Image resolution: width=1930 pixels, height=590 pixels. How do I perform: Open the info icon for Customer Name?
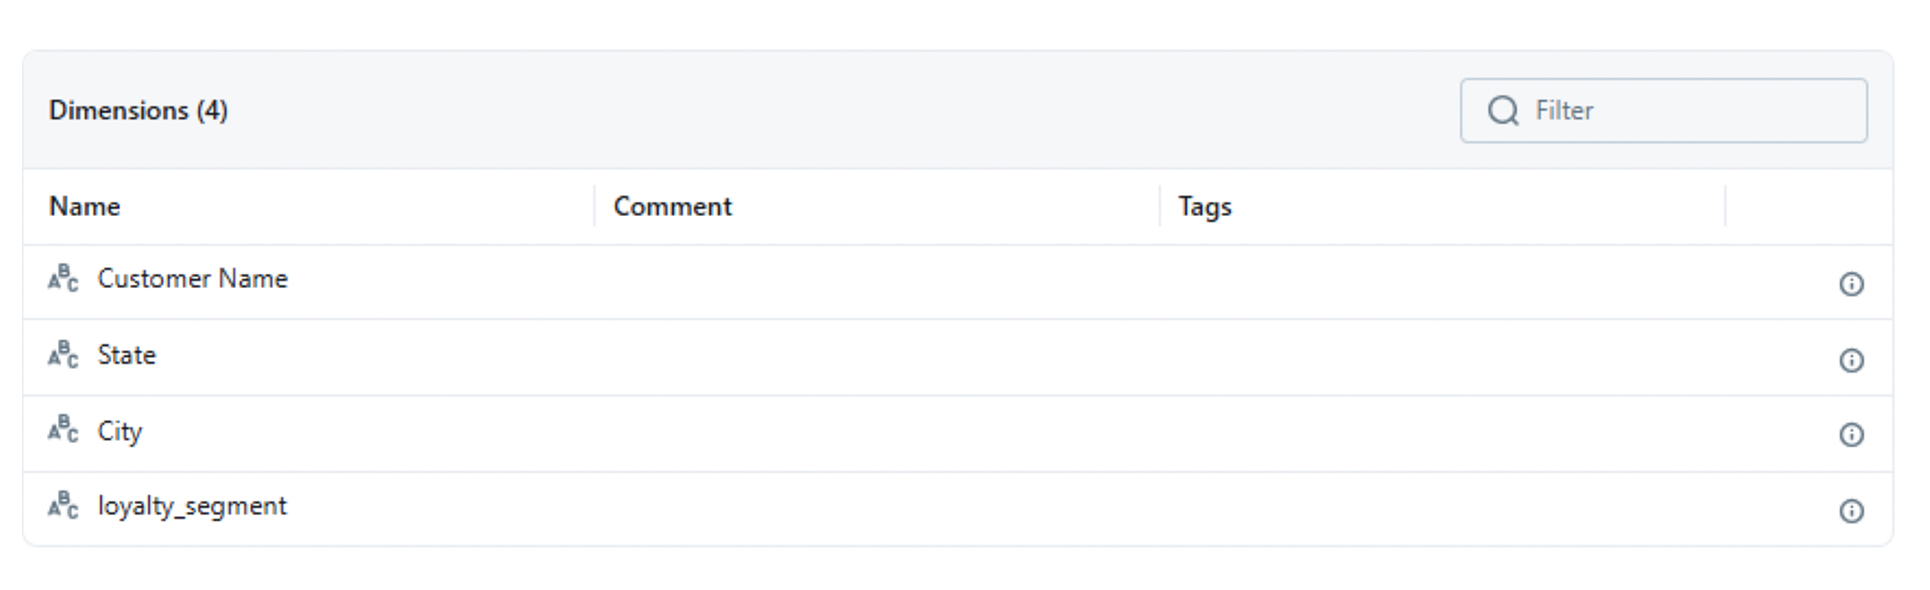point(1851,284)
